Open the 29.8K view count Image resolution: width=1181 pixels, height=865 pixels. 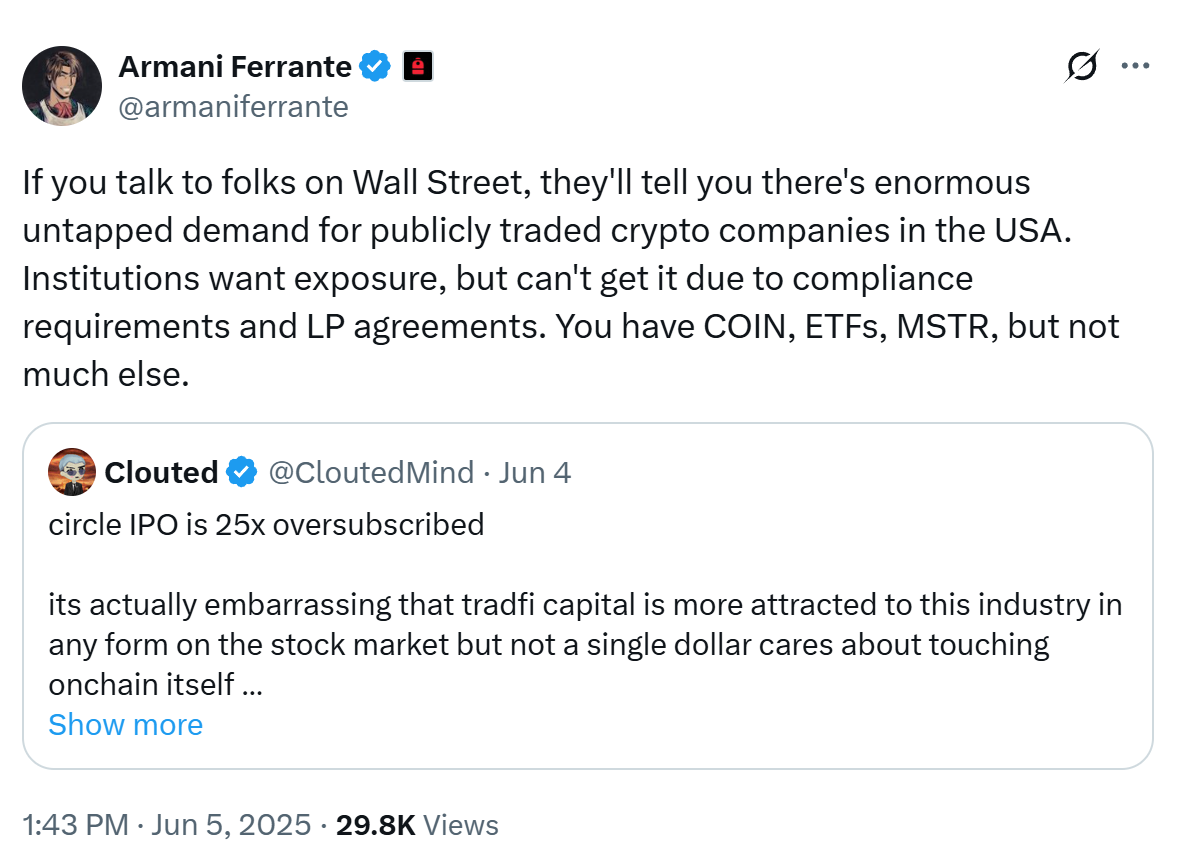click(x=376, y=825)
